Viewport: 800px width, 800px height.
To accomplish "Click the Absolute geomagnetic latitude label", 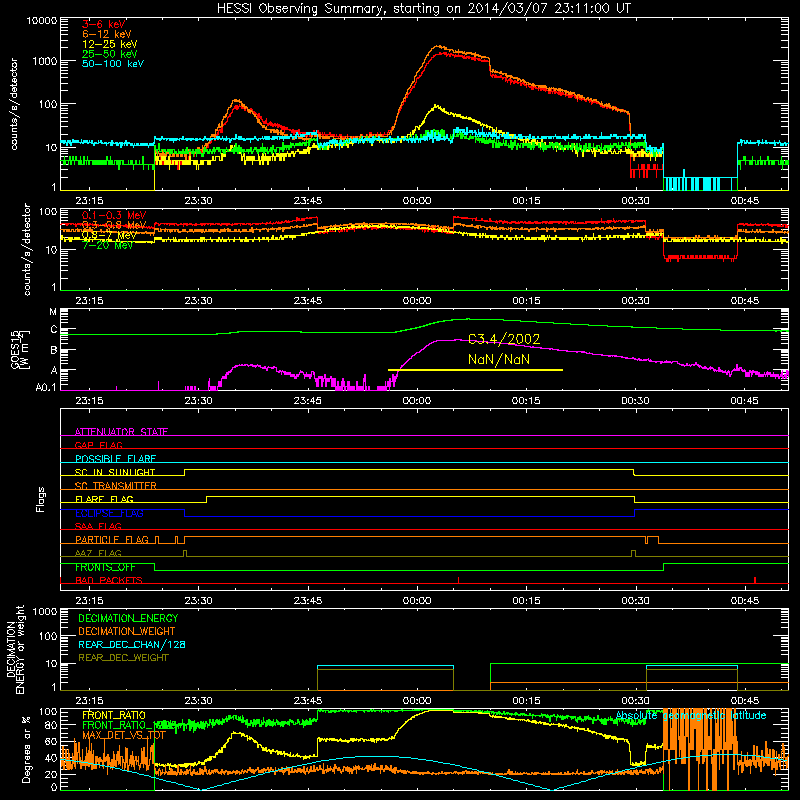I will point(691,715).
